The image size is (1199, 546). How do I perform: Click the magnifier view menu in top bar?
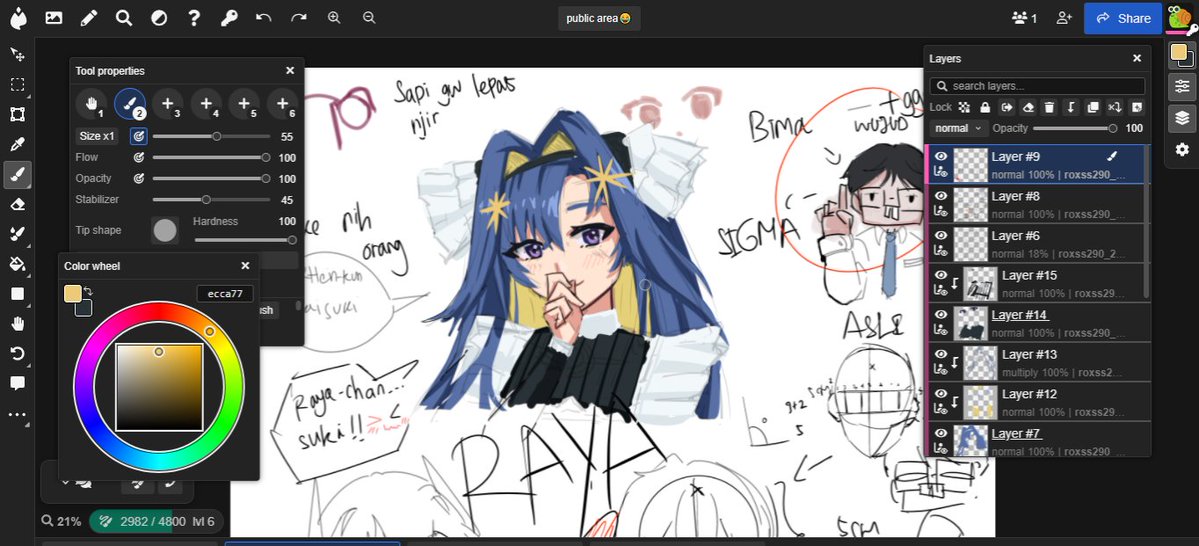click(x=124, y=18)
